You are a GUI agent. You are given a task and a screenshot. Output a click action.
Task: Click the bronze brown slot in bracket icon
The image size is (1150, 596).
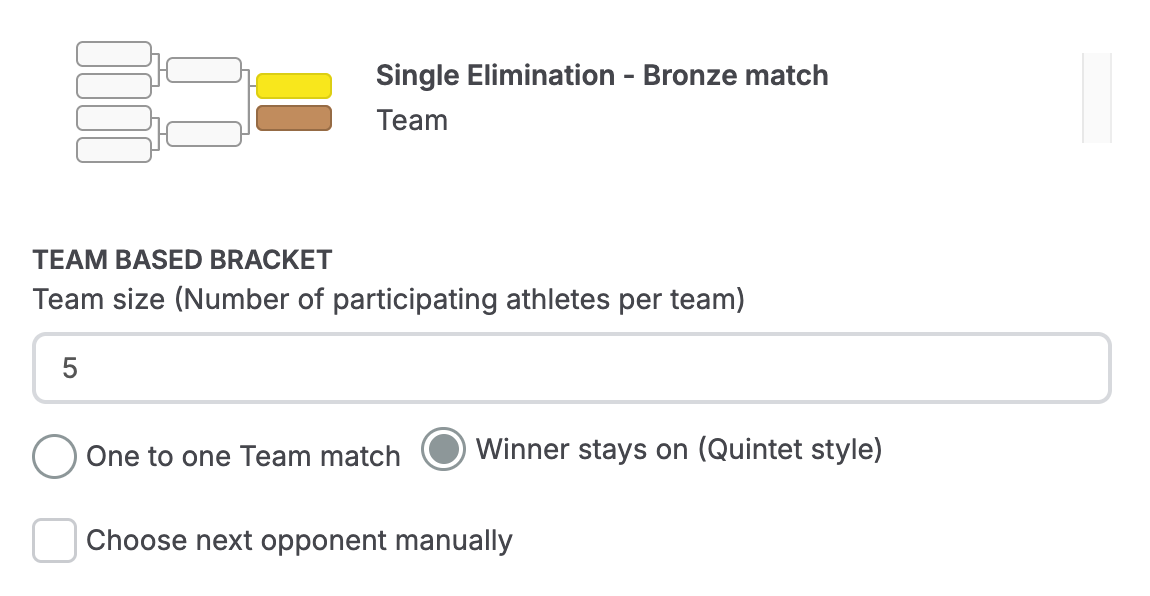(294, 119)
